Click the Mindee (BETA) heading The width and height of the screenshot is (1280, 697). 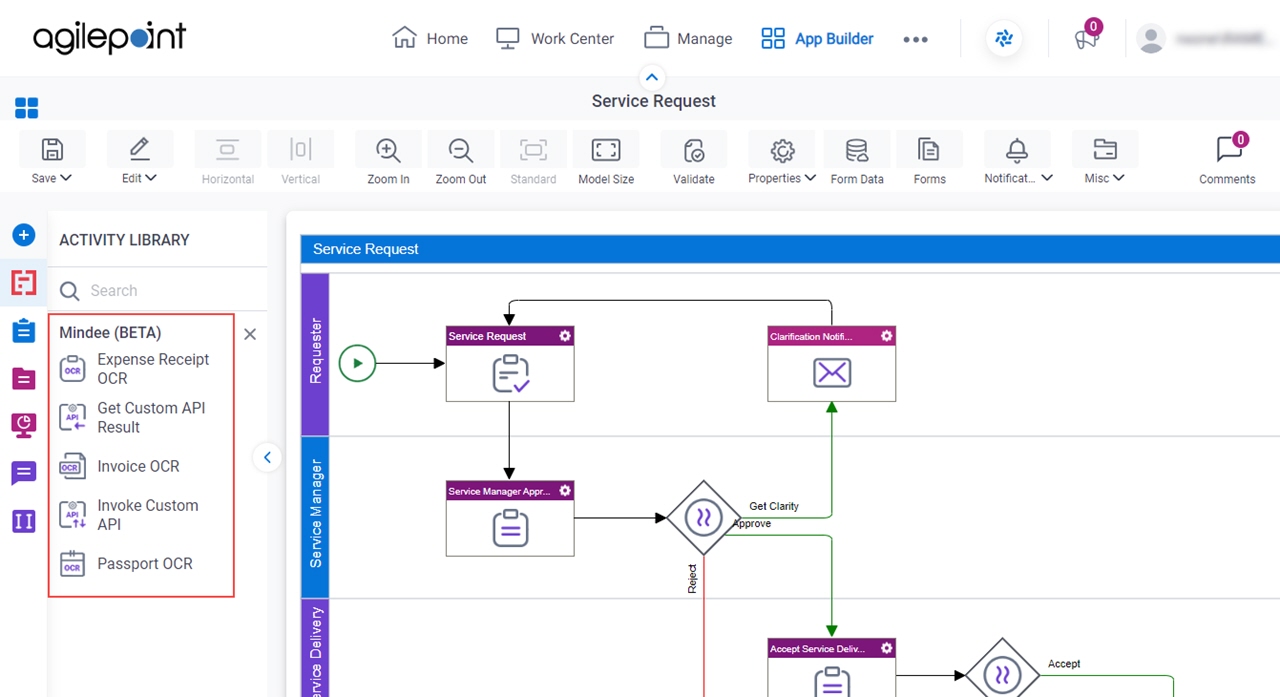[x=110, y=333]
